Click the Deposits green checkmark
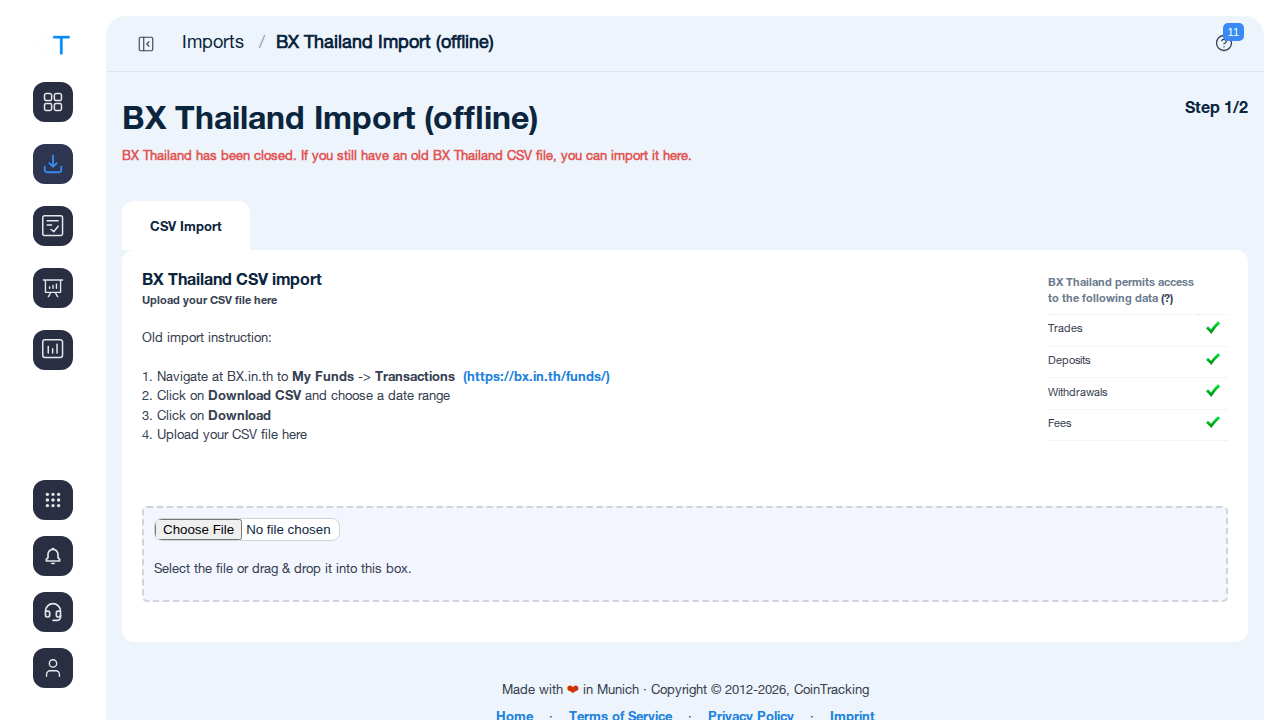This screenshot has height=720, width=1280. pyautogui.click(x=1213, y=359)
